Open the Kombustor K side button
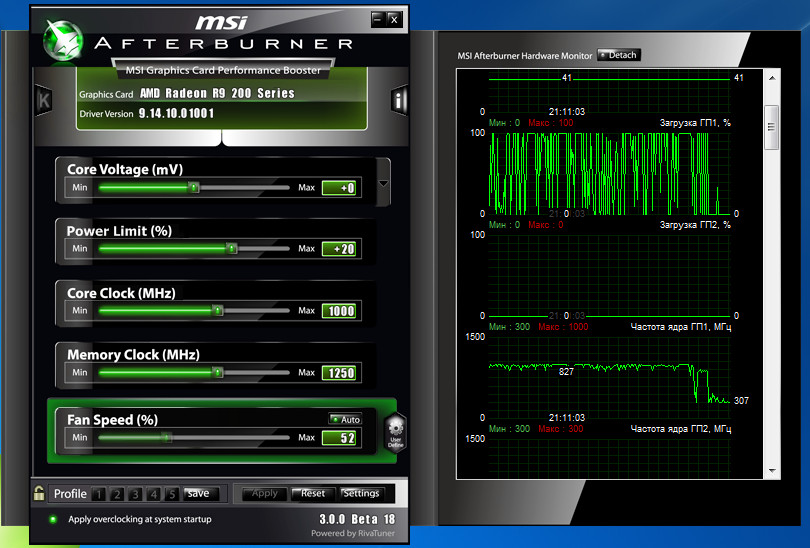The height and width of the screenshot is (548, 810). click(x=44, y=100)
